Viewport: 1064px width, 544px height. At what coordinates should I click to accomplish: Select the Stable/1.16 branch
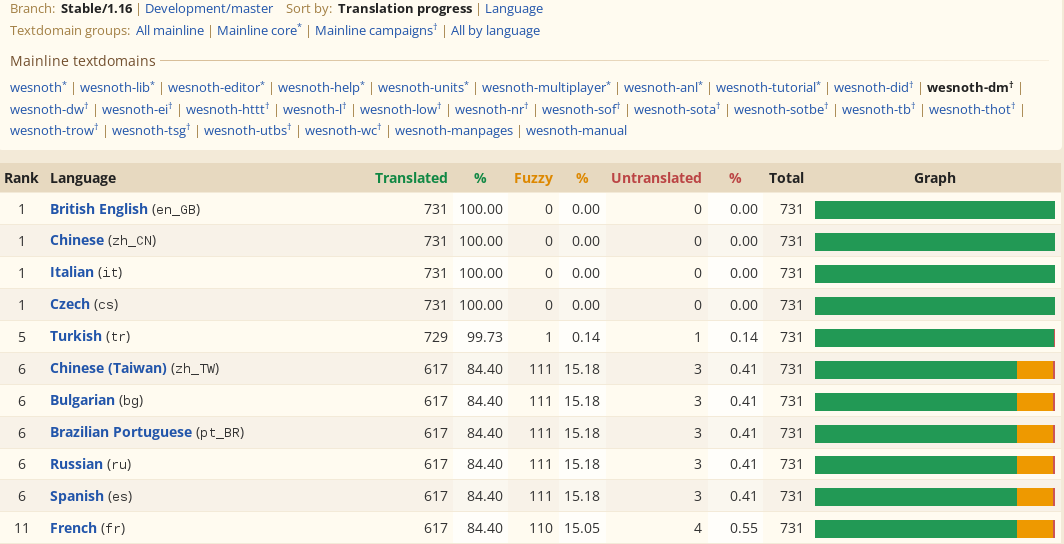coord(96,9)
